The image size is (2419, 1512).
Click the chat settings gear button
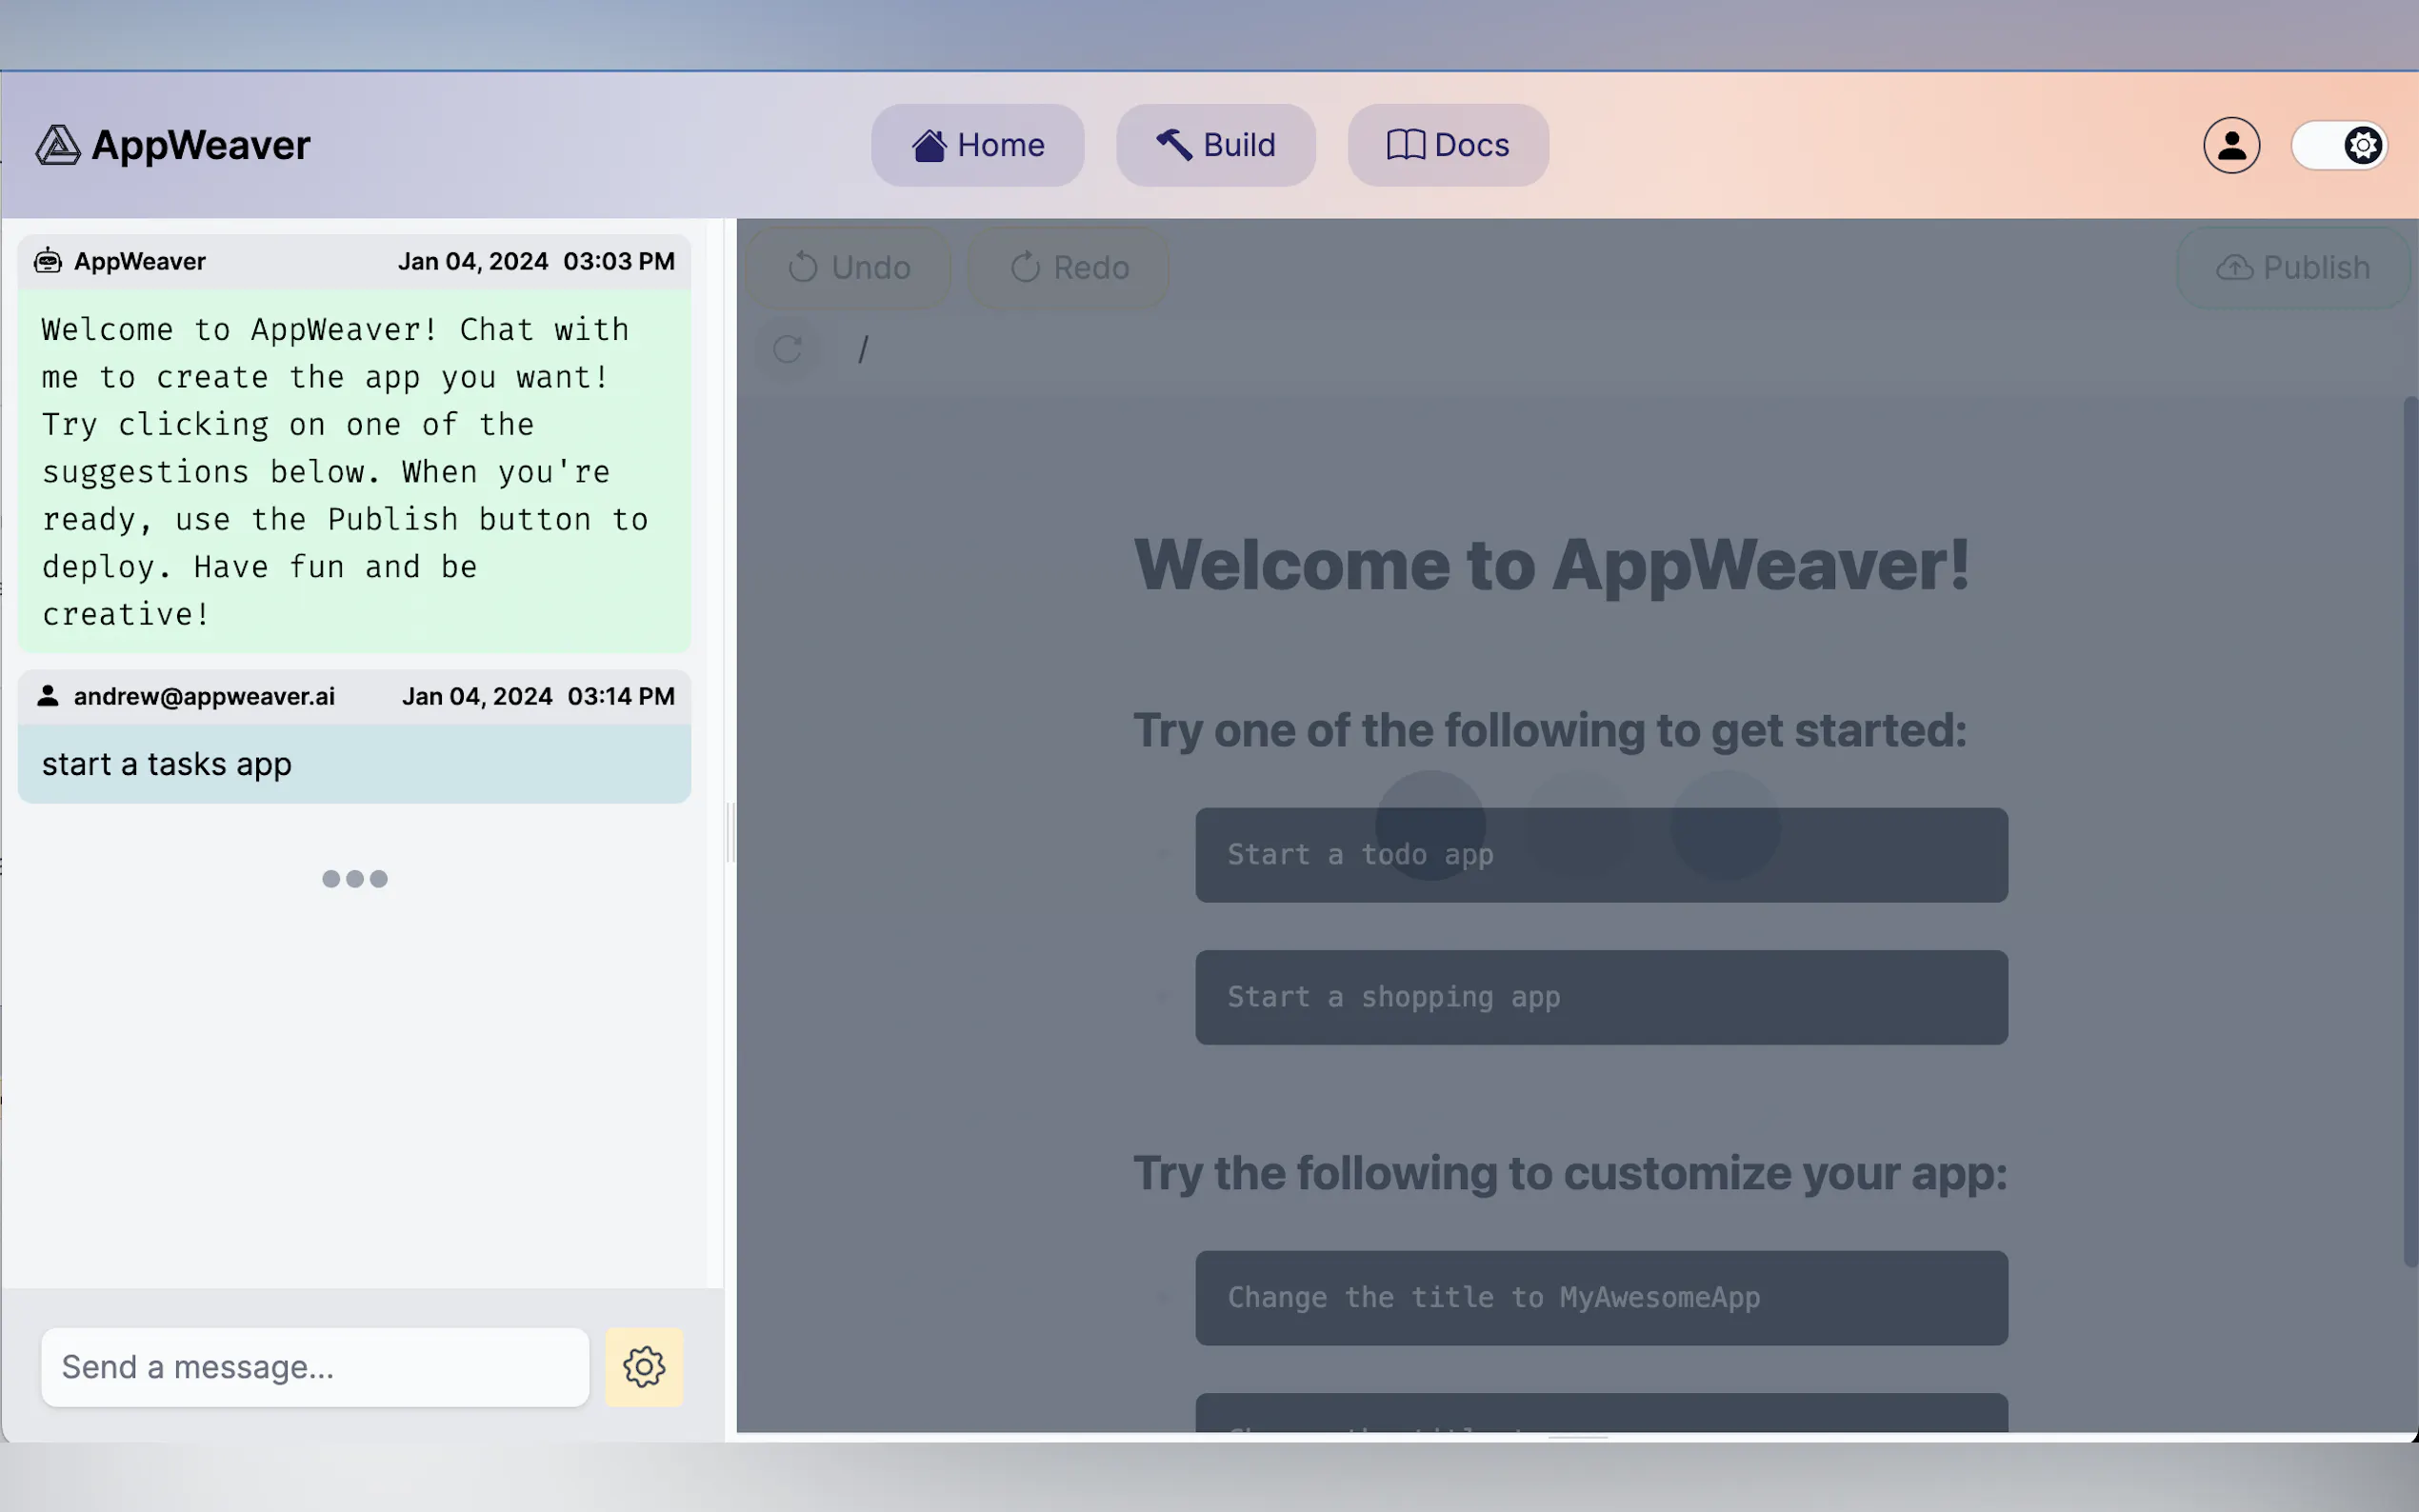644,1367
